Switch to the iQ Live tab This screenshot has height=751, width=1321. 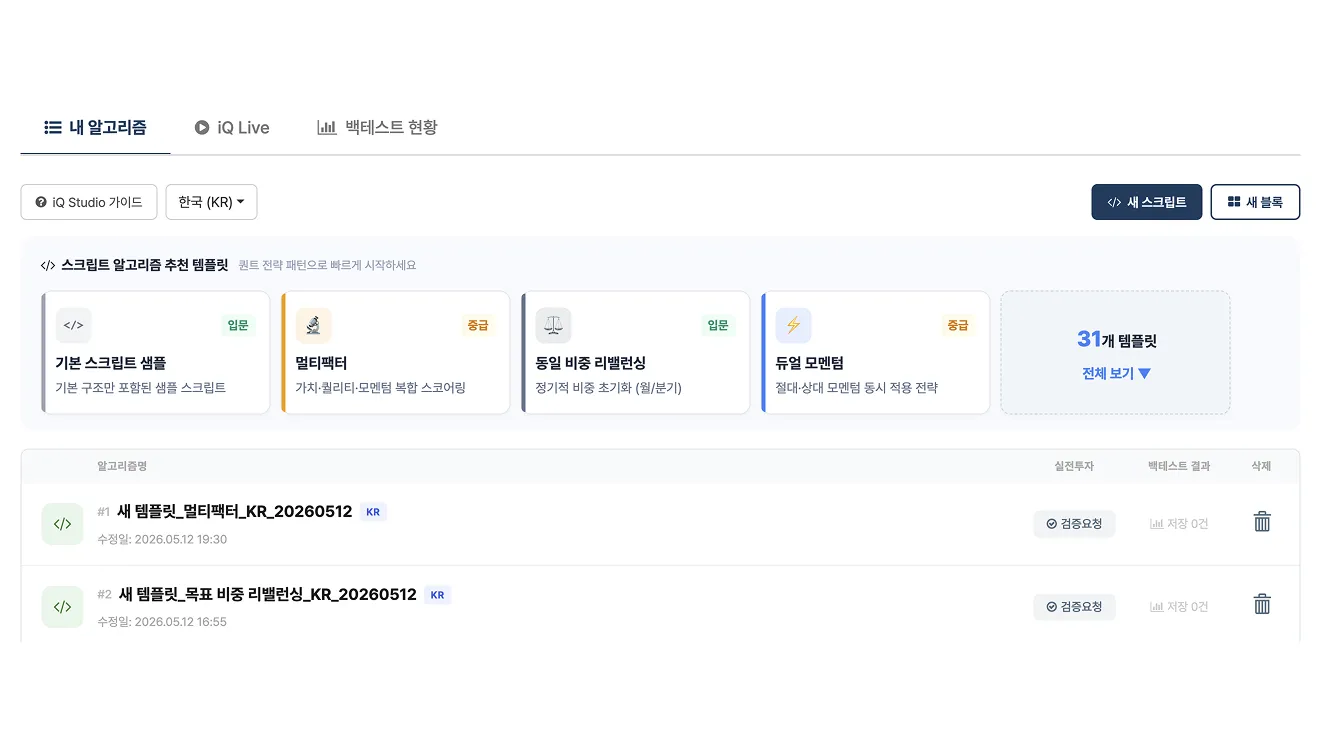click(x=232, y=128)
